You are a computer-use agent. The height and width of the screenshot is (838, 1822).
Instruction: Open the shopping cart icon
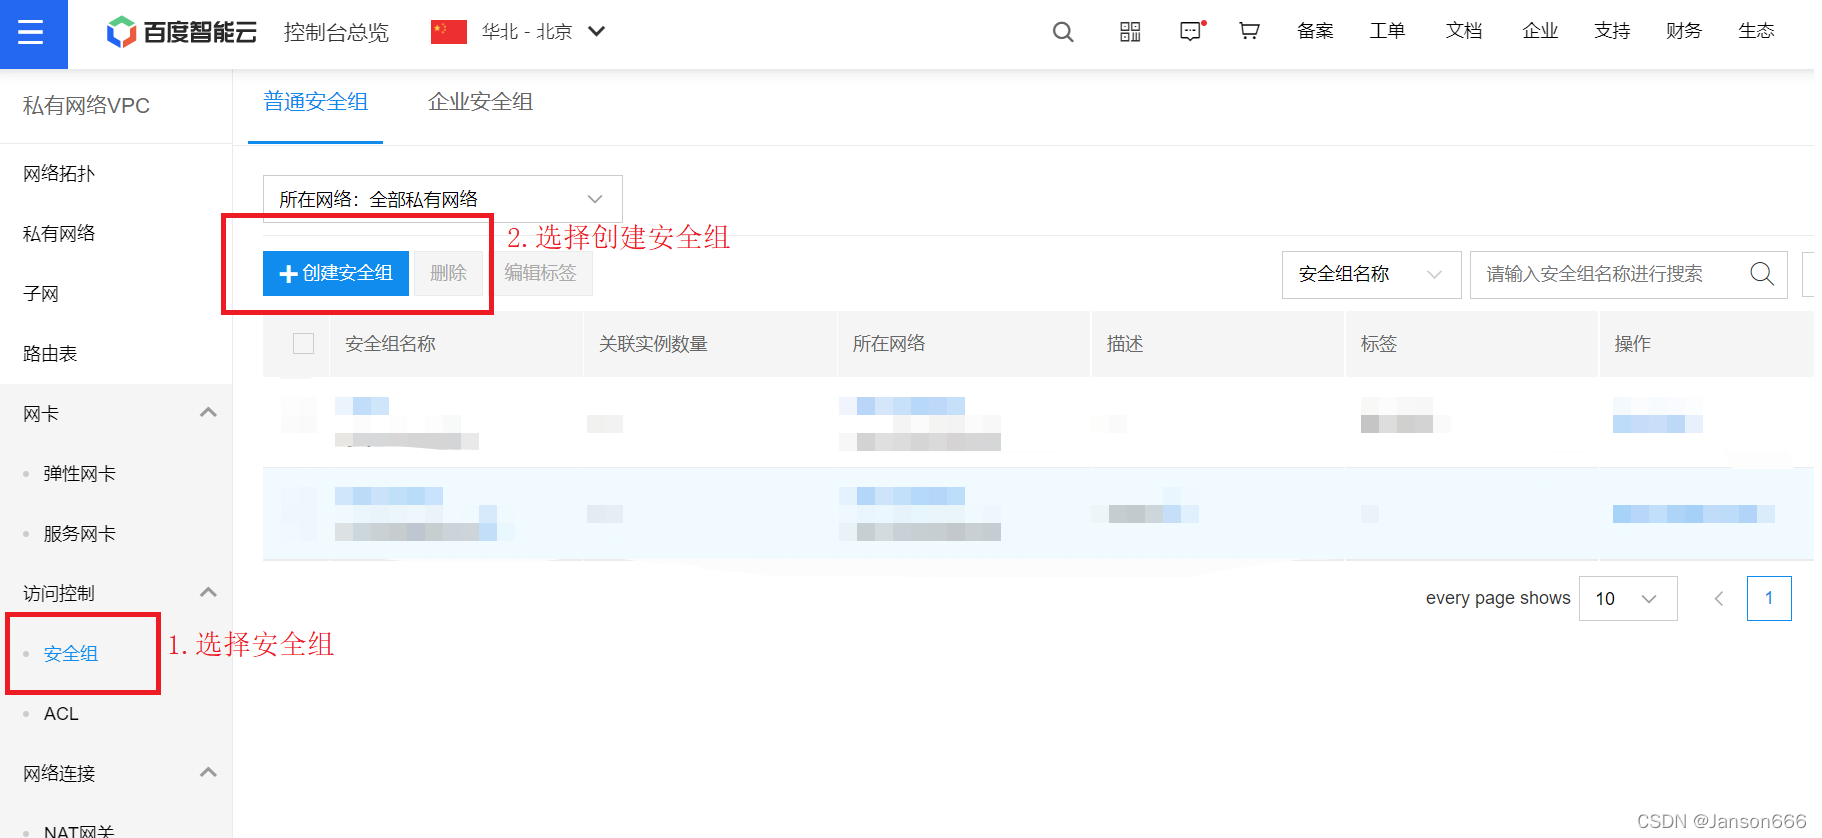point(1249,32)
